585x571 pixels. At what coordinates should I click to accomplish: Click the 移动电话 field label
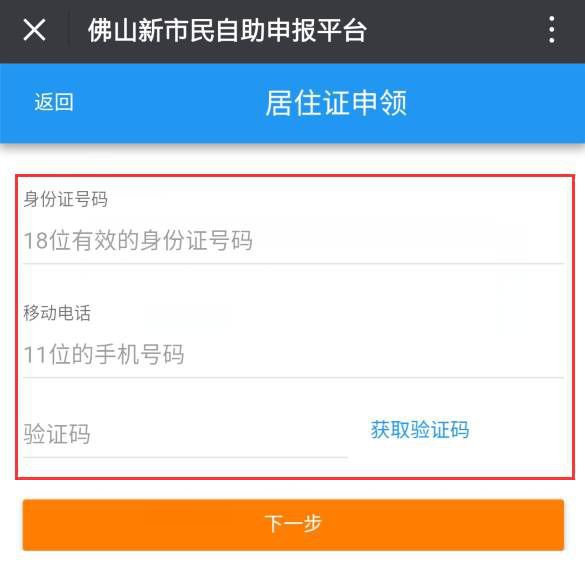[x=57, y=312]
